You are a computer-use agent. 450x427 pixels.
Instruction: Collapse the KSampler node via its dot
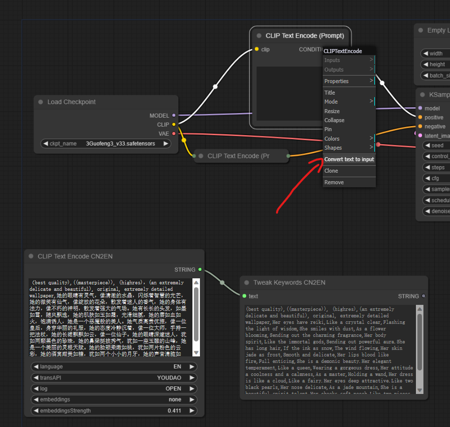[x=422, y=95]
